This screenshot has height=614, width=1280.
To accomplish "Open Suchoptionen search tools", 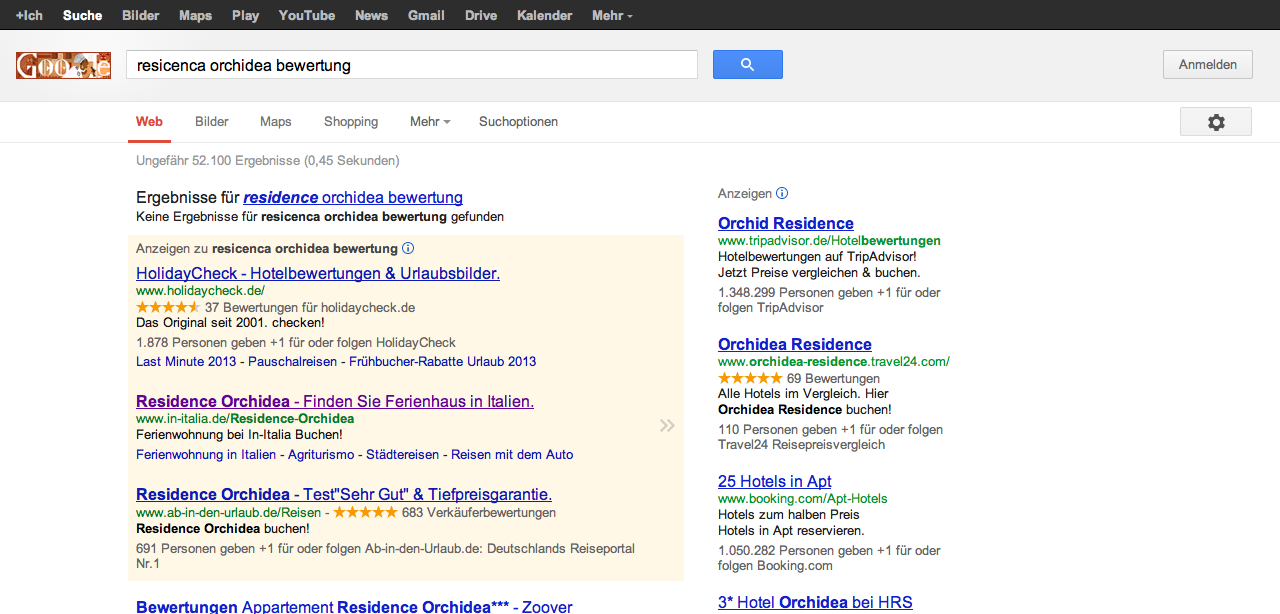I will pos(518,122).
